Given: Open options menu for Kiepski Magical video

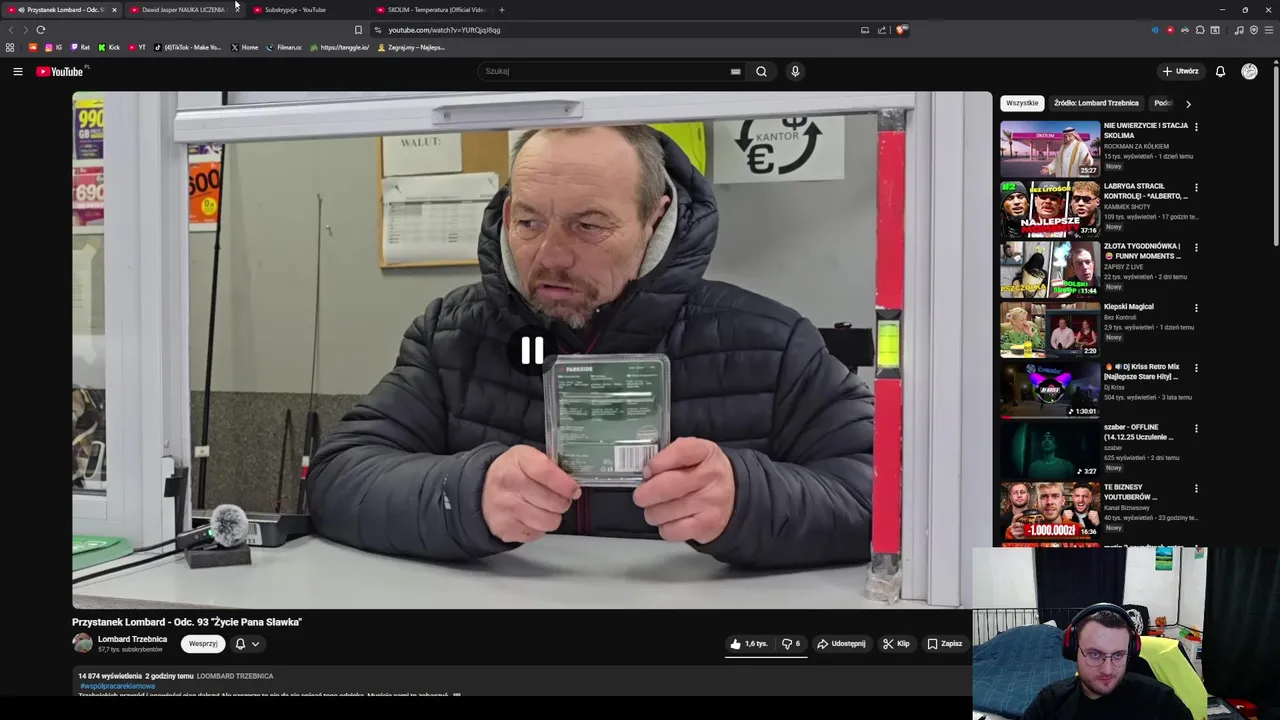Looking at the screenshot, I should (x=1196, y=308).
